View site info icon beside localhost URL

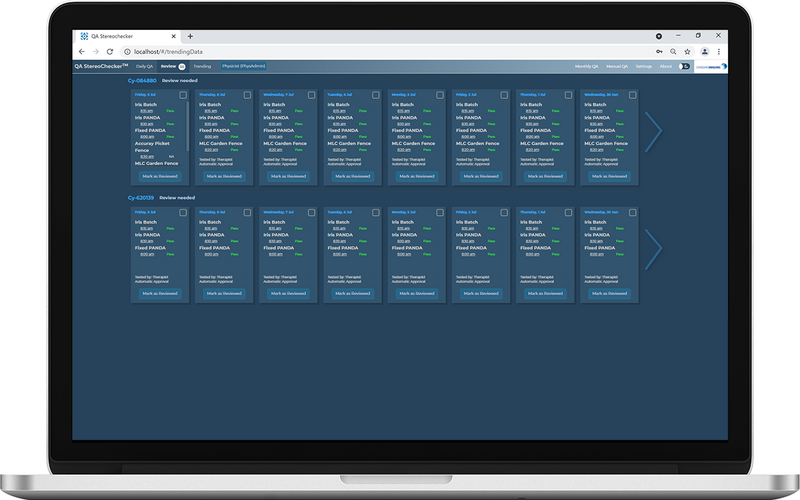128,52
